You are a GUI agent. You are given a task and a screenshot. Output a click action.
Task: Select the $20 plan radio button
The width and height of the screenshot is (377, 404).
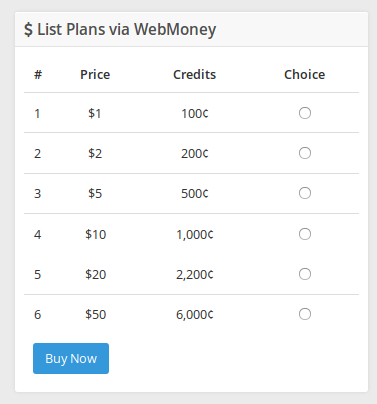point(305,274)
